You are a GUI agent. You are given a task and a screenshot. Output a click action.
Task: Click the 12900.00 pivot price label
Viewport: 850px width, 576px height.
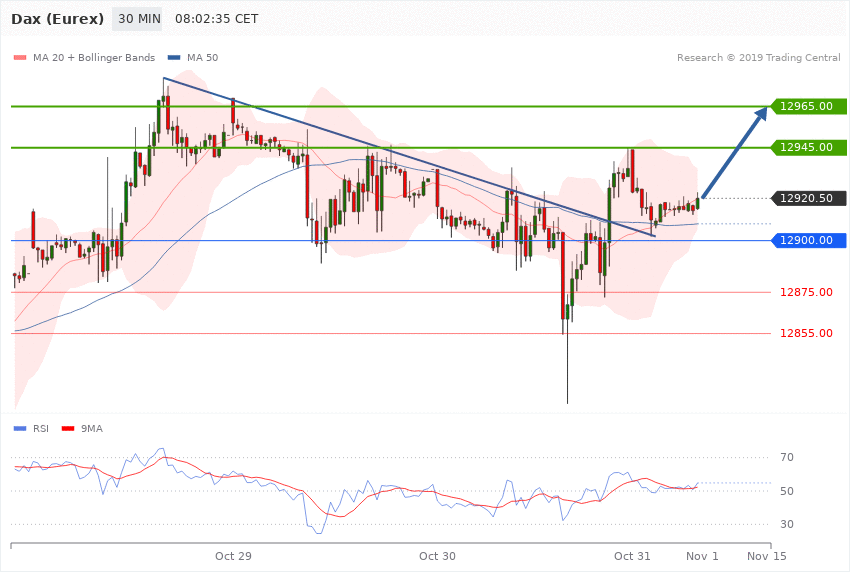pyautogui.click(x=809, y=240)
